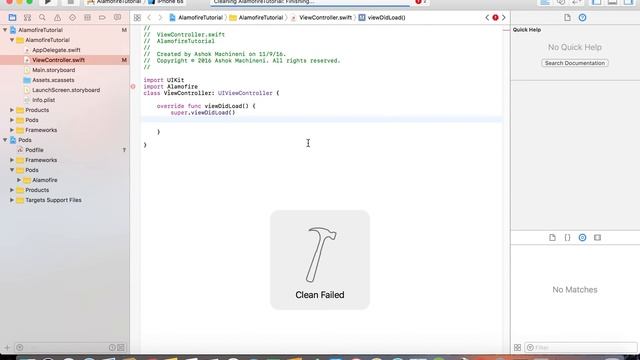Expand the Alamofire pod folder

coord(19,180)
